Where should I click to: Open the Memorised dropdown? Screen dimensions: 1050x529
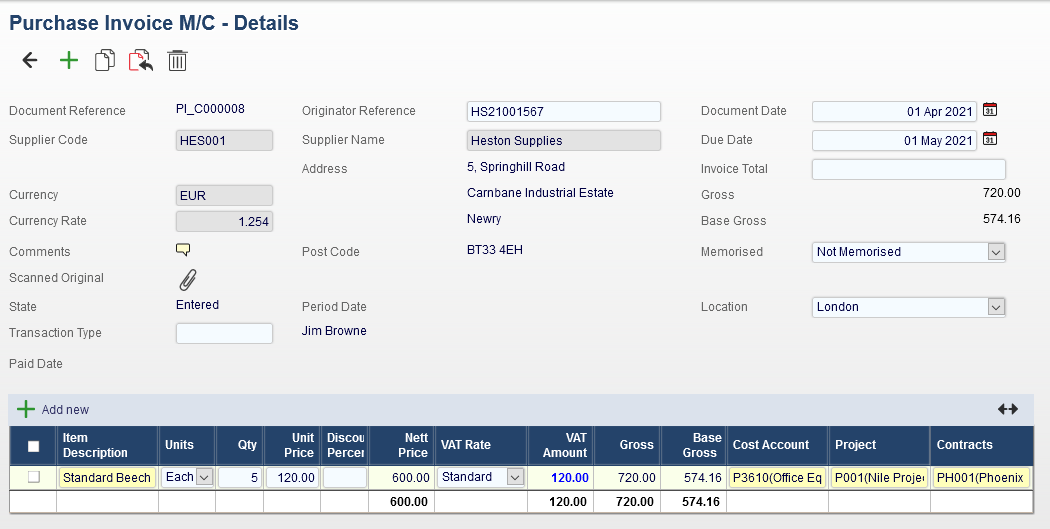pos(995,252)
